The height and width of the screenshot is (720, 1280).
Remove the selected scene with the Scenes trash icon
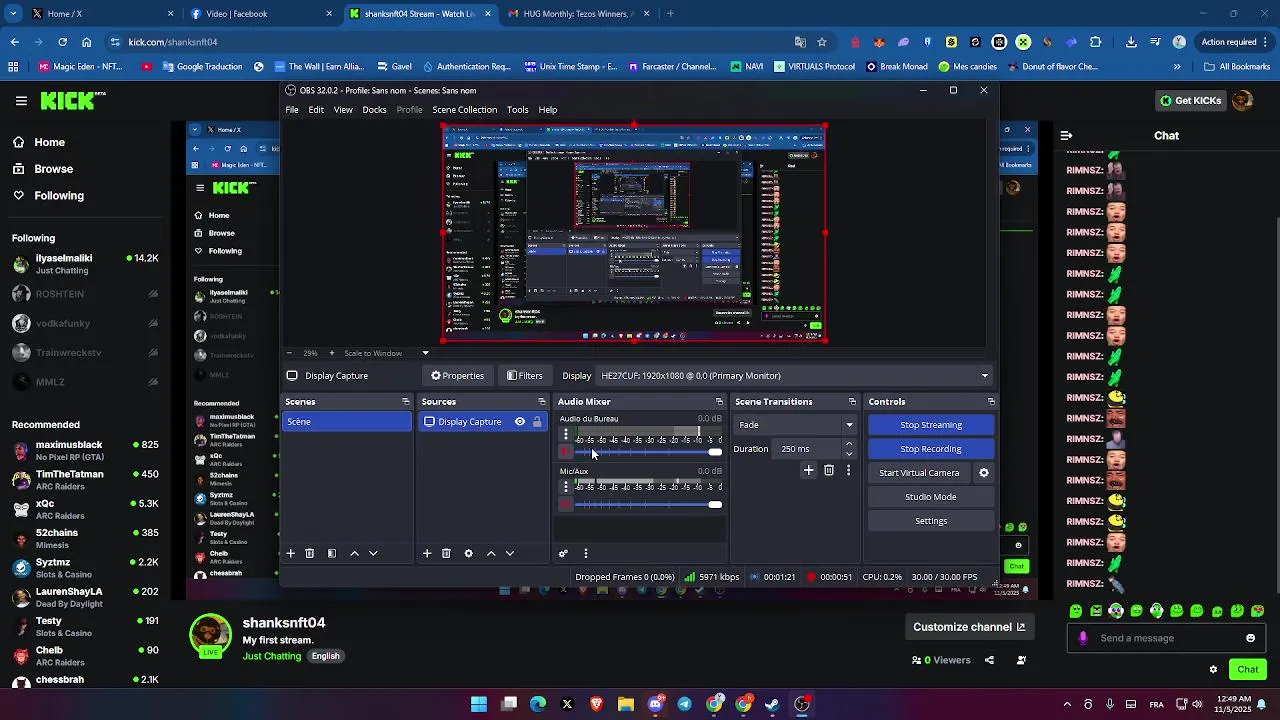[310, 553]
